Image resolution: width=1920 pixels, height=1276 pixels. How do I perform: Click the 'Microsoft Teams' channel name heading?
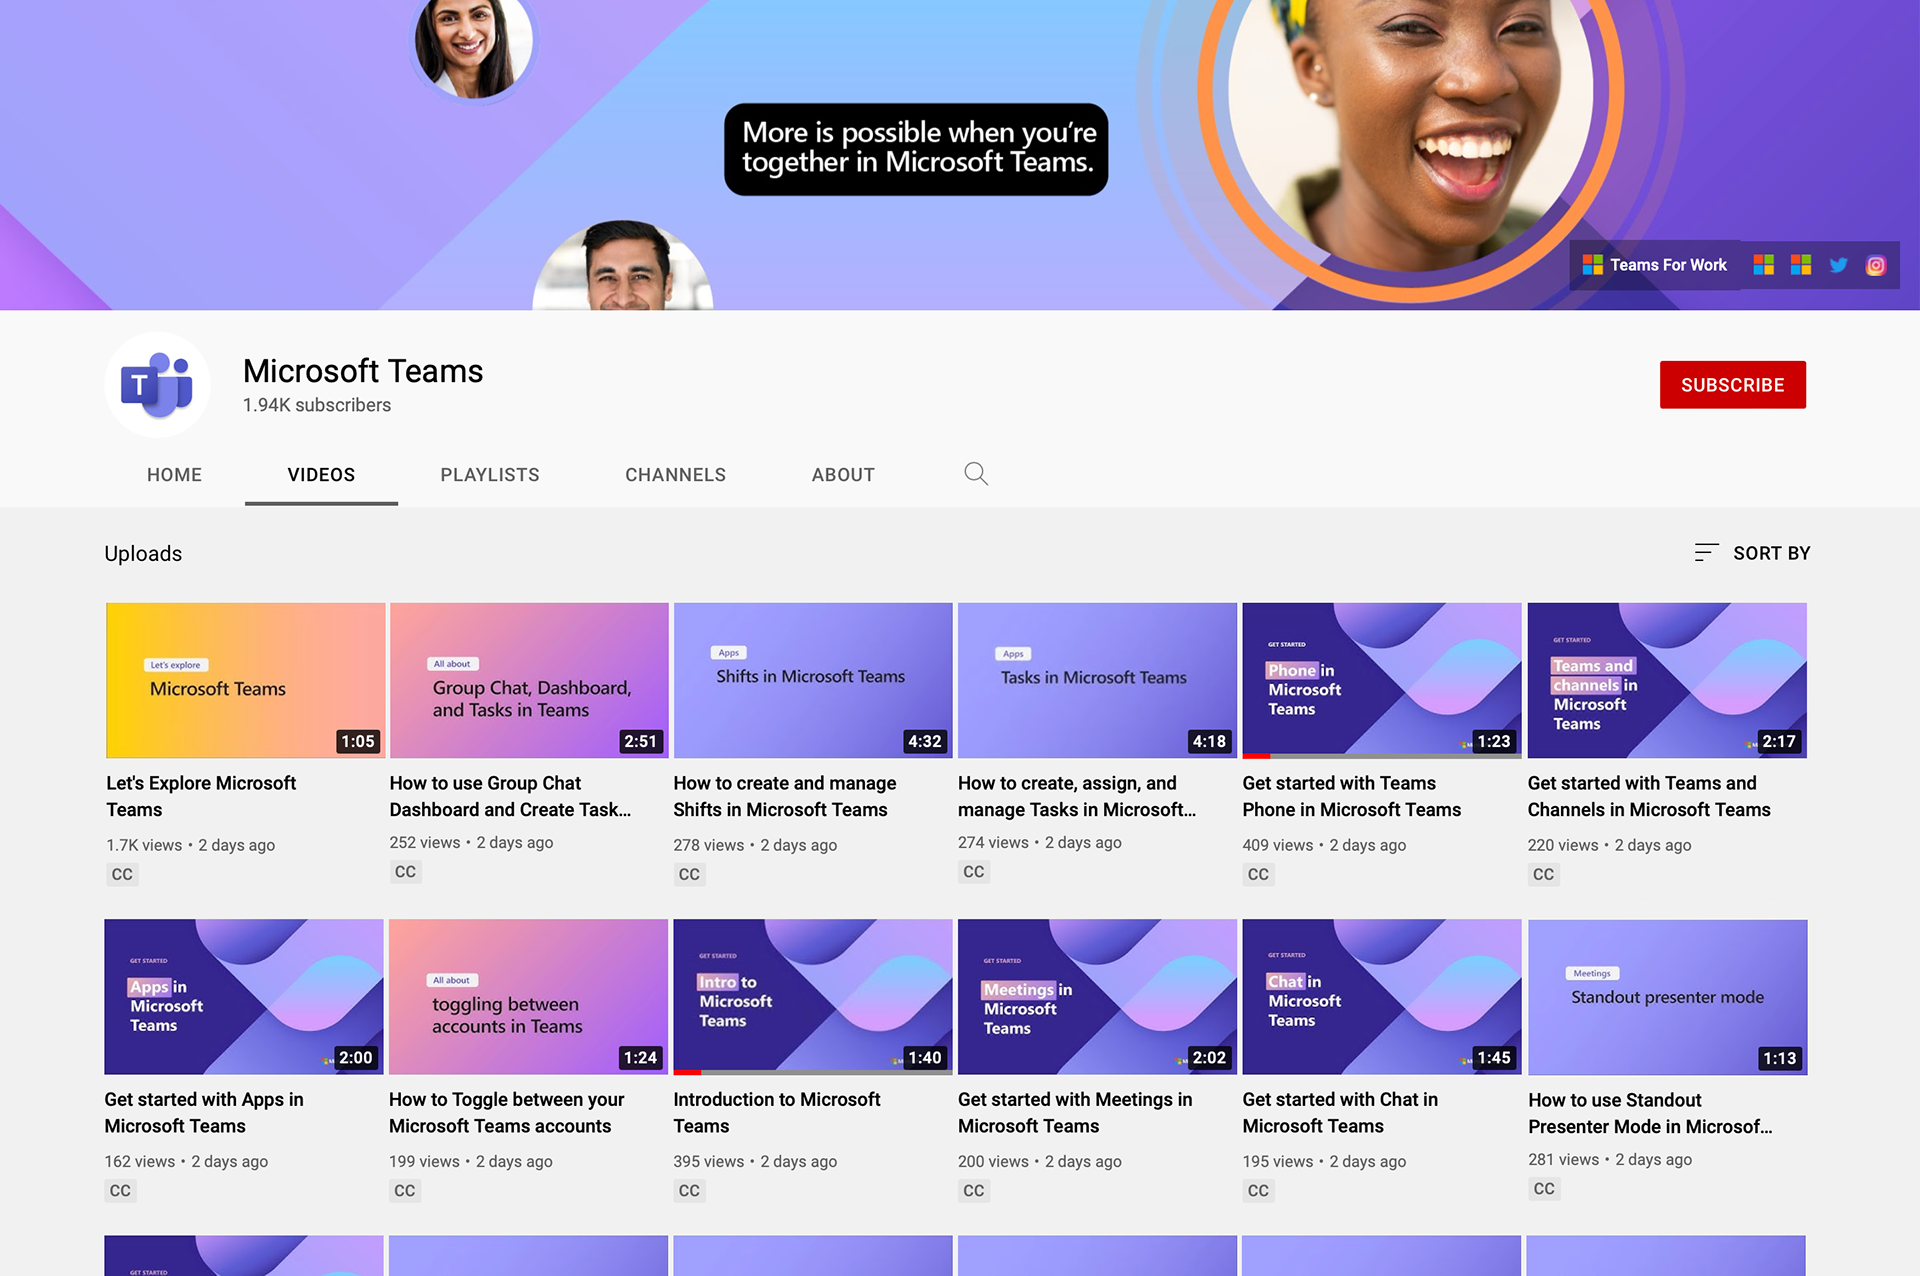(x=363, y=371)
